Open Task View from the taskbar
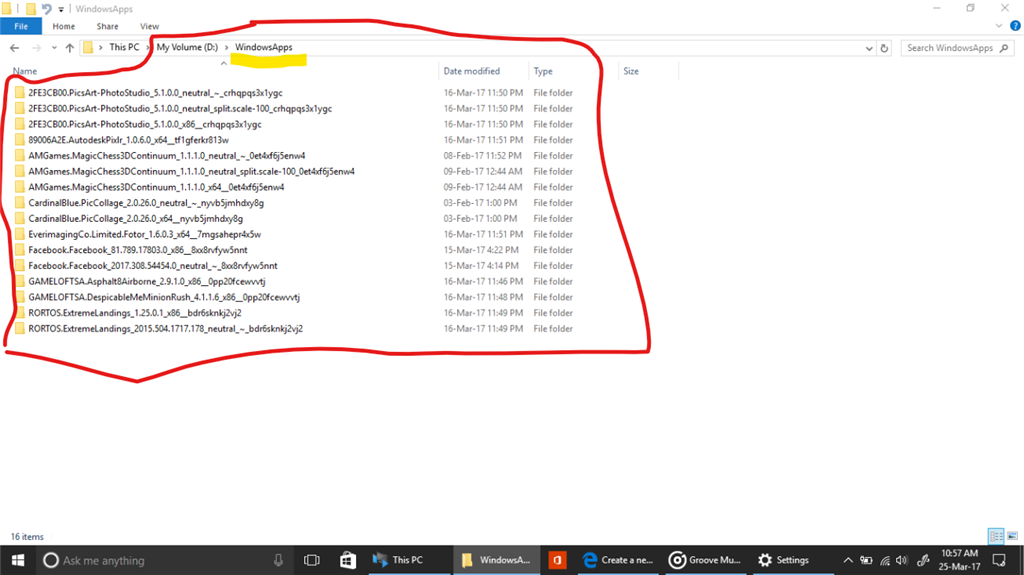Image resolution: width=1024 pixels, height=575 pixels. point(311,560)
